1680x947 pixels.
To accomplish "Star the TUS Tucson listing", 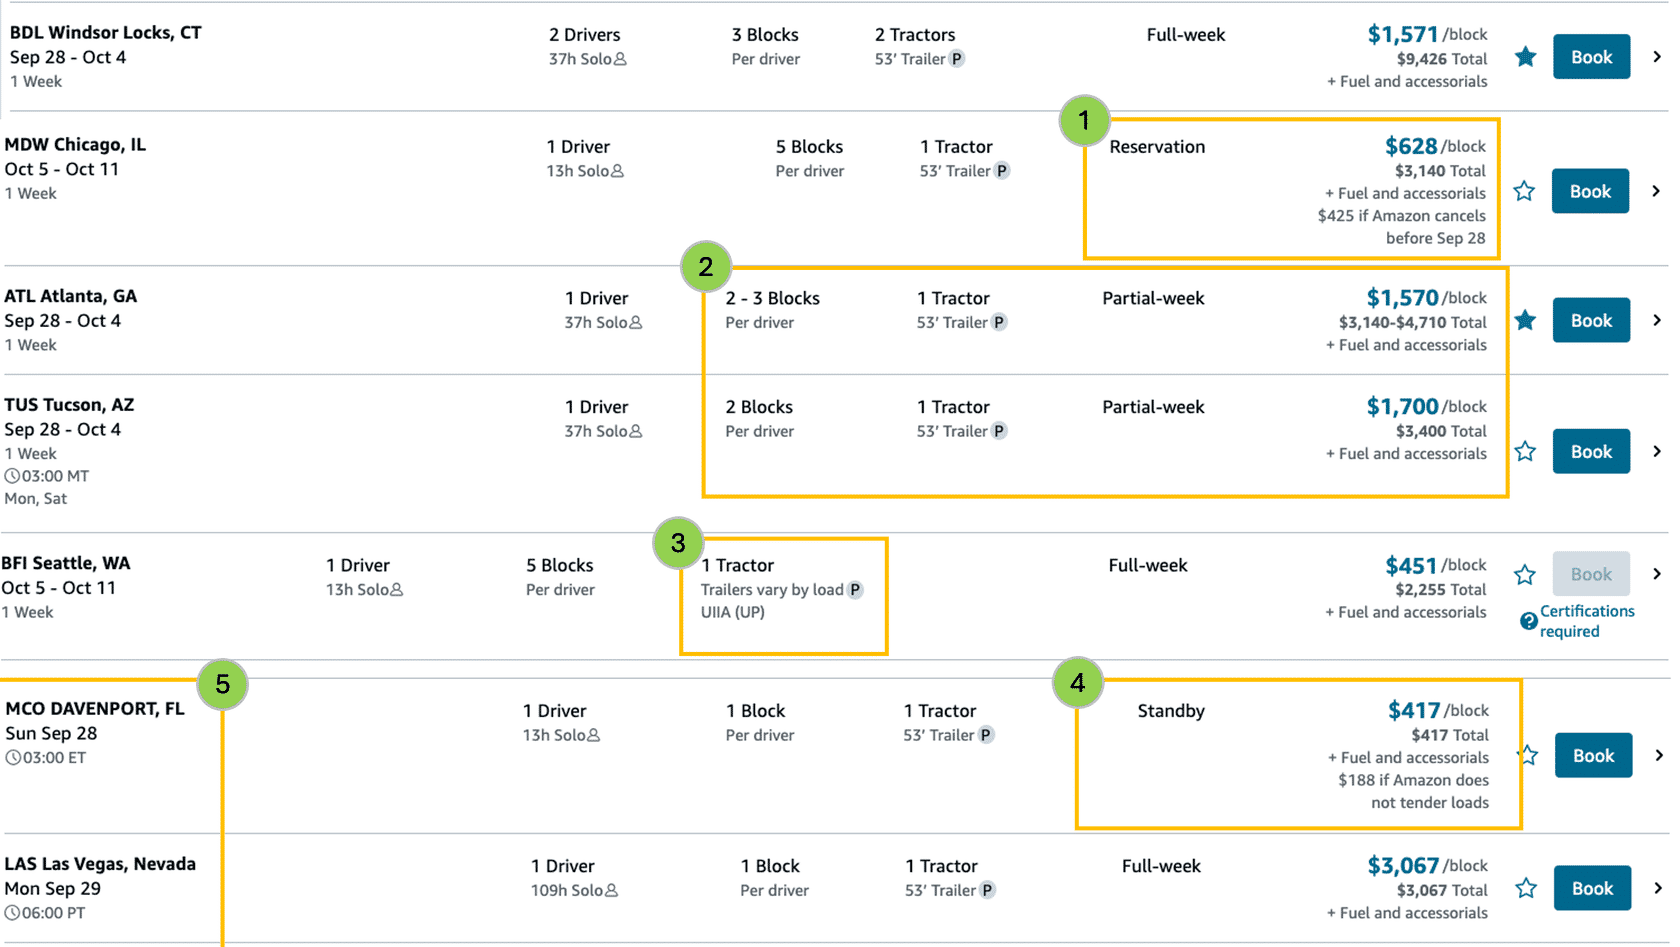I will [x=1525, y=452].
